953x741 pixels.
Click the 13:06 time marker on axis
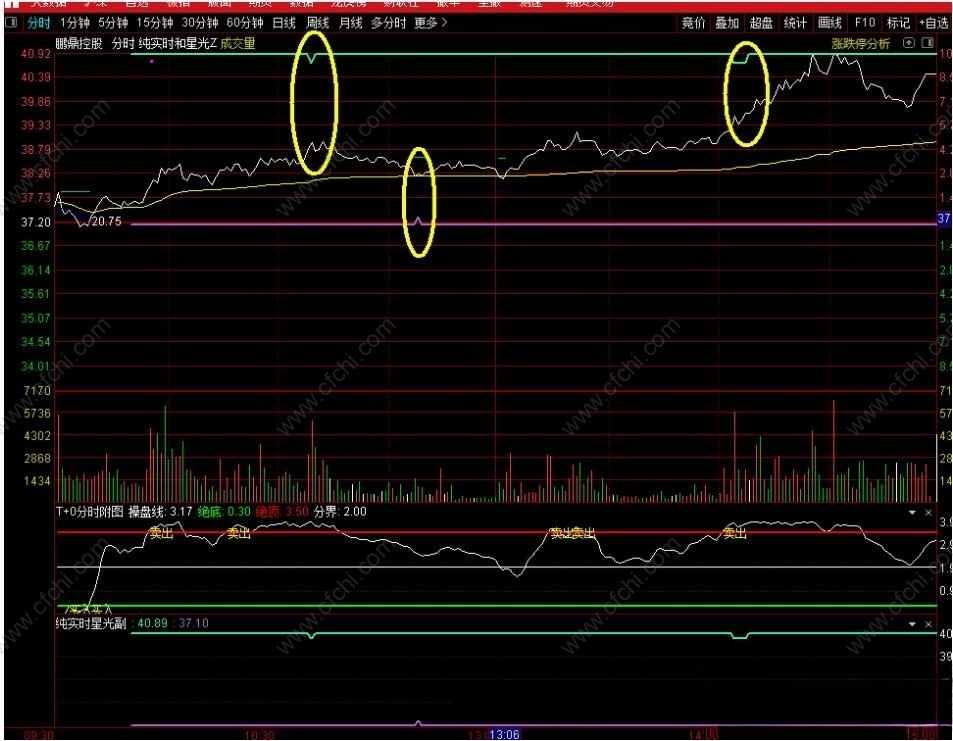[x=504, y=734]
